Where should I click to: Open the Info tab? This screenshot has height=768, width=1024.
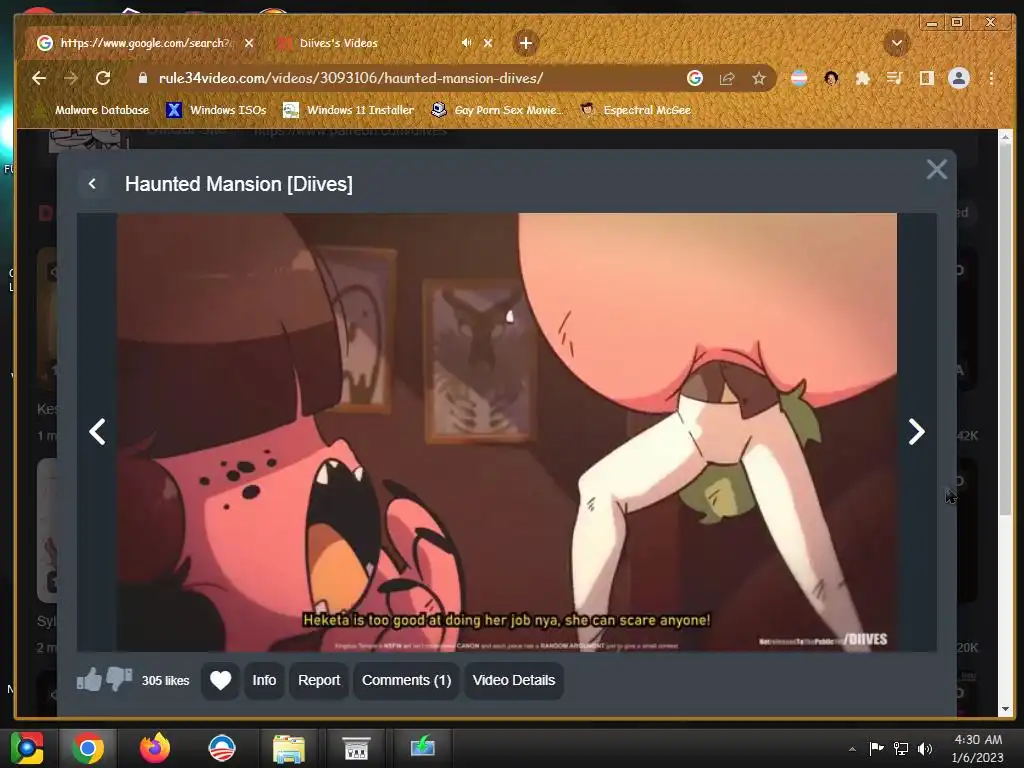264,680
